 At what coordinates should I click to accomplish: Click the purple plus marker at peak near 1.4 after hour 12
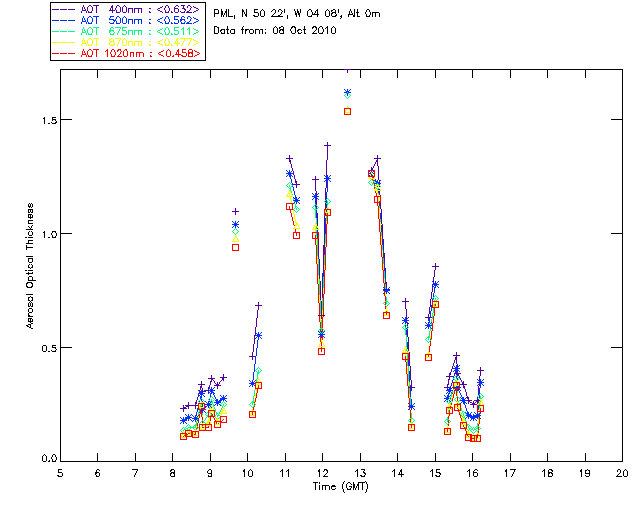coord(327,145)
